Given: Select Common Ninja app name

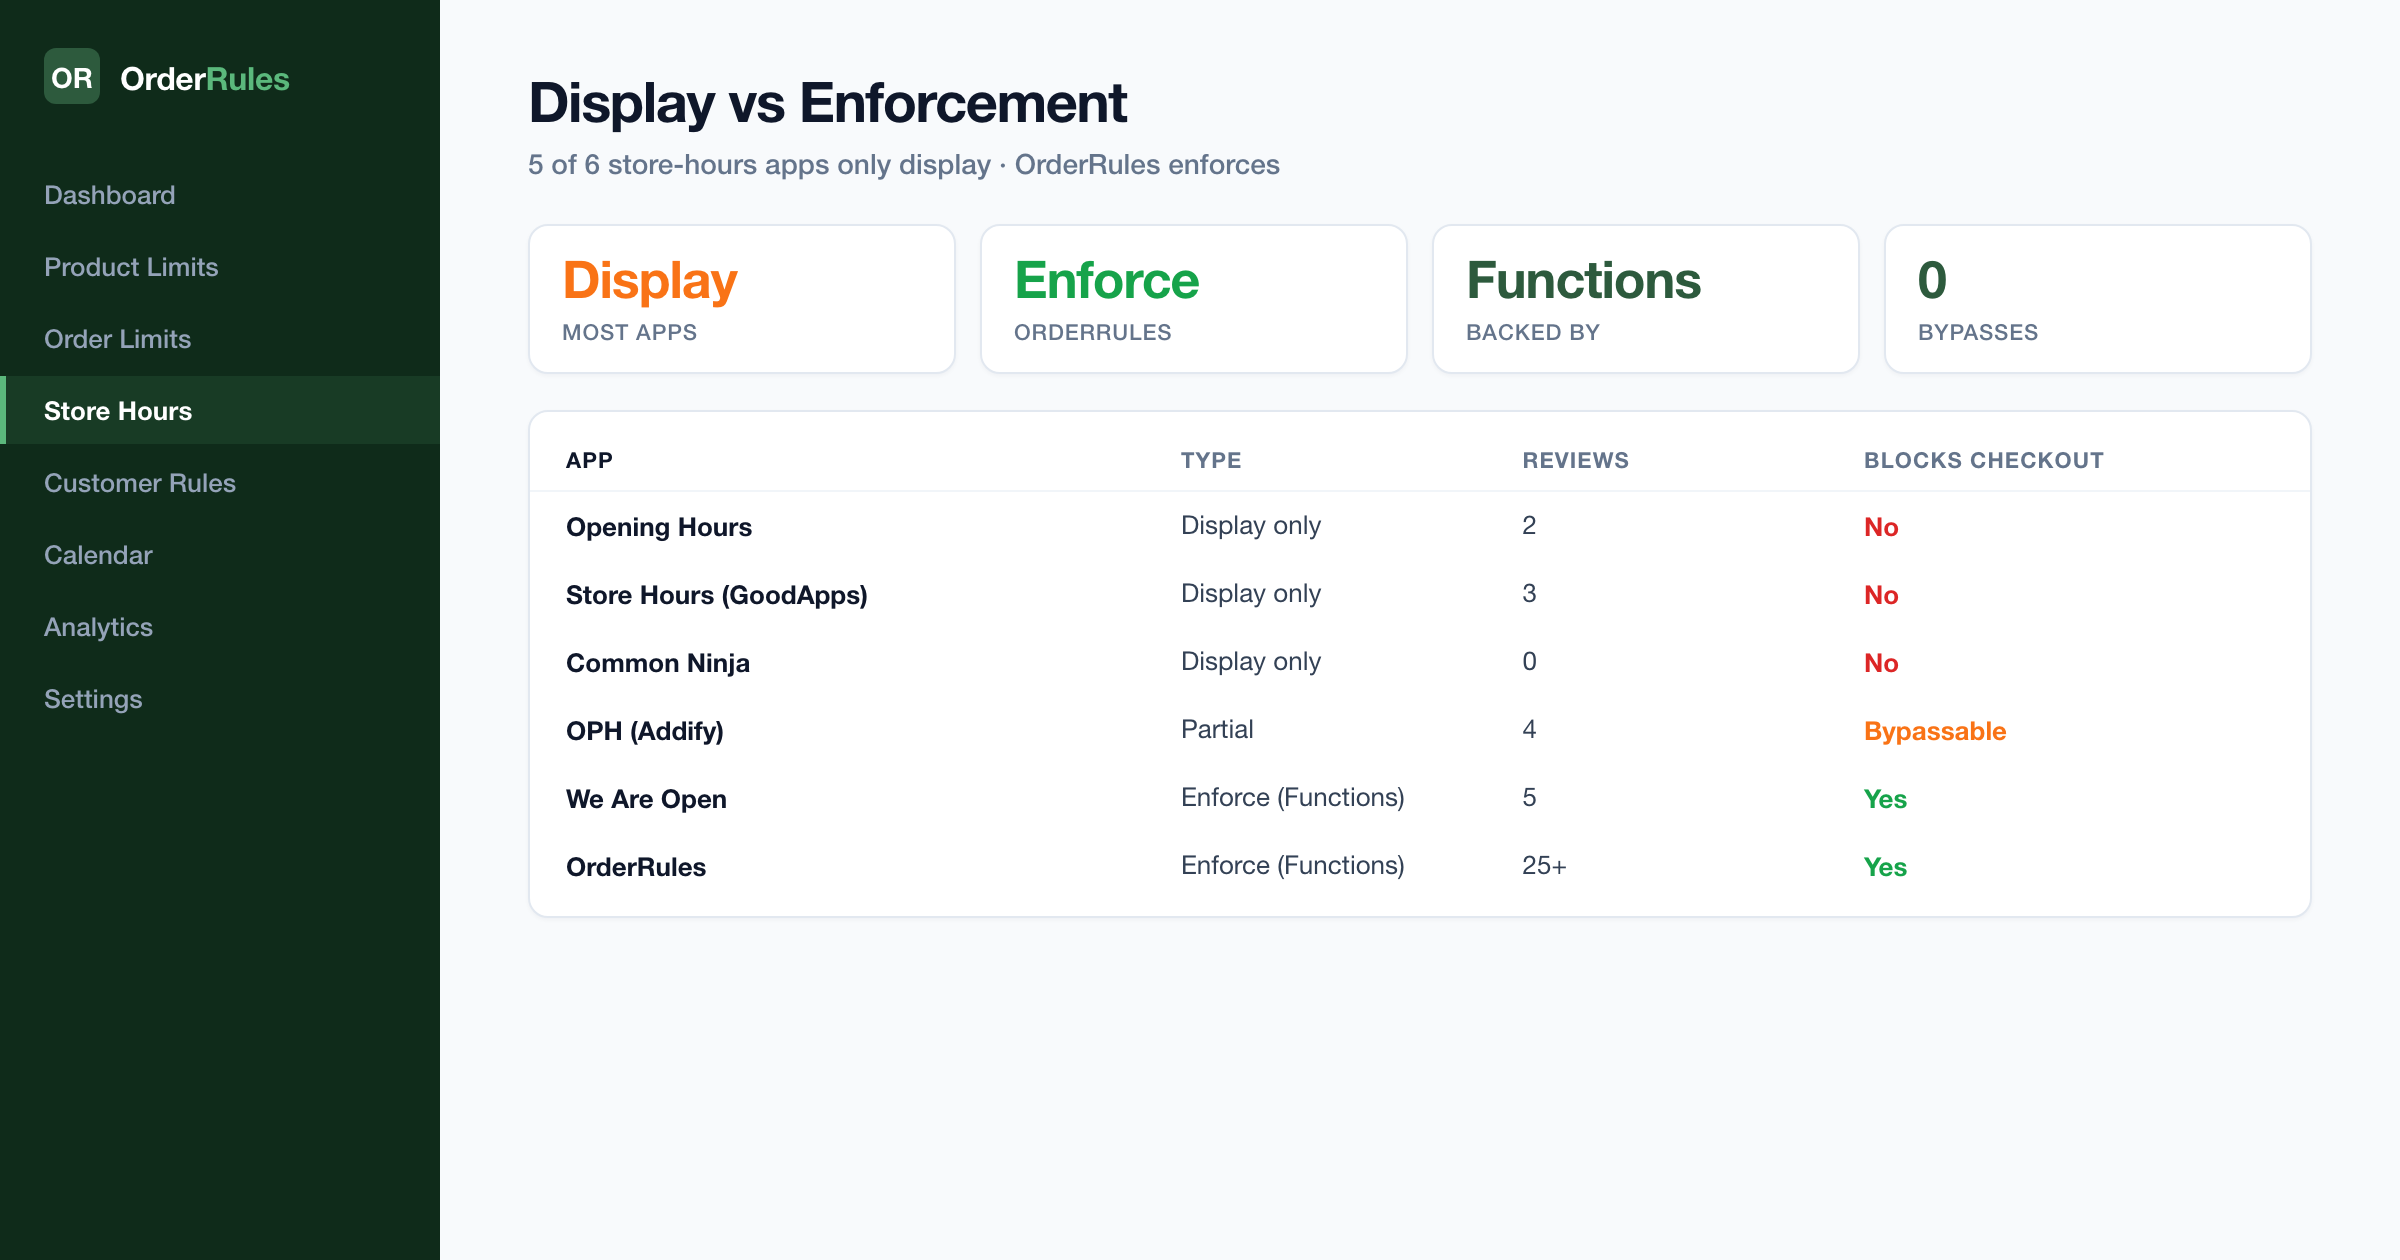Looking at the screenshot, I should tap(658, 663).
